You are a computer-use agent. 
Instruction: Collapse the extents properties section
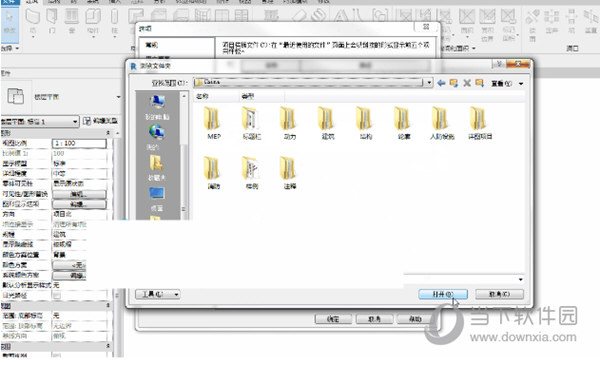tap(108, 305)
